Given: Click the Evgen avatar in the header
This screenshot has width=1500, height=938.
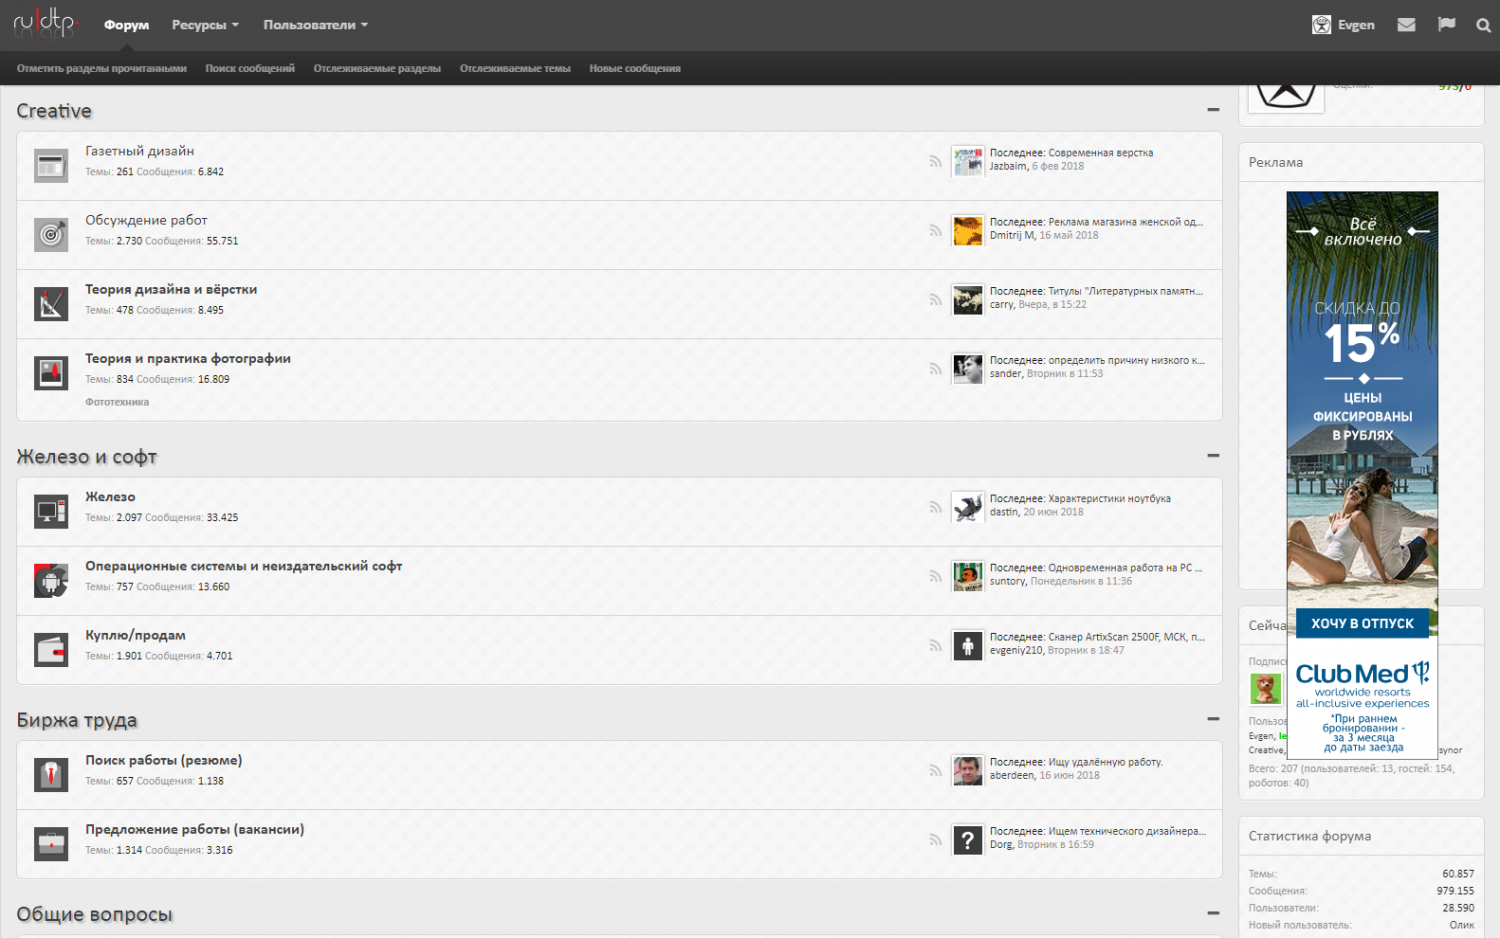Looking at the screenshot, I should (1321, 25).
